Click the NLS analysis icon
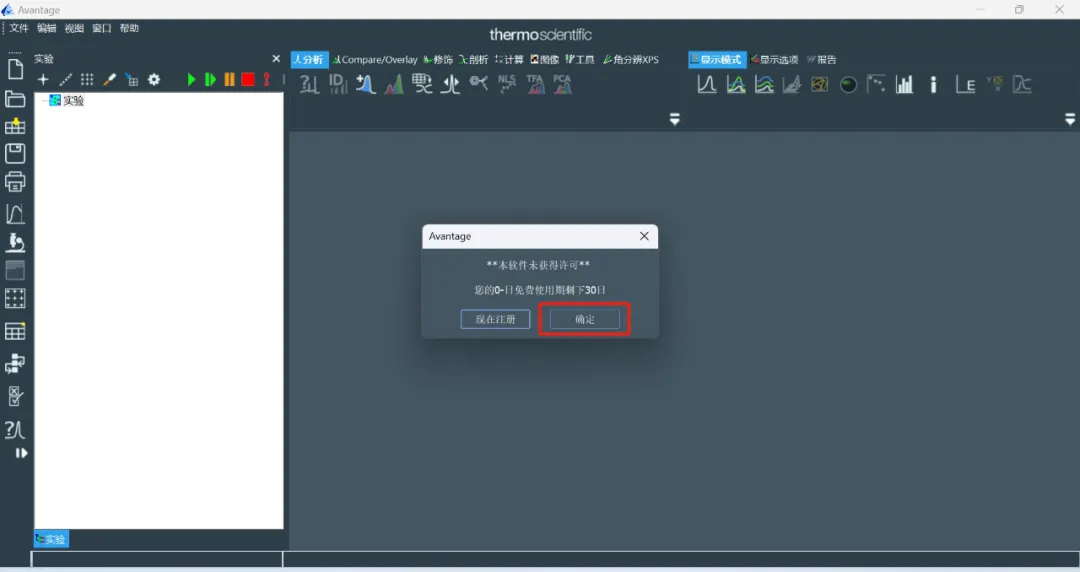 pyautogui.click(x=507, y=84)
